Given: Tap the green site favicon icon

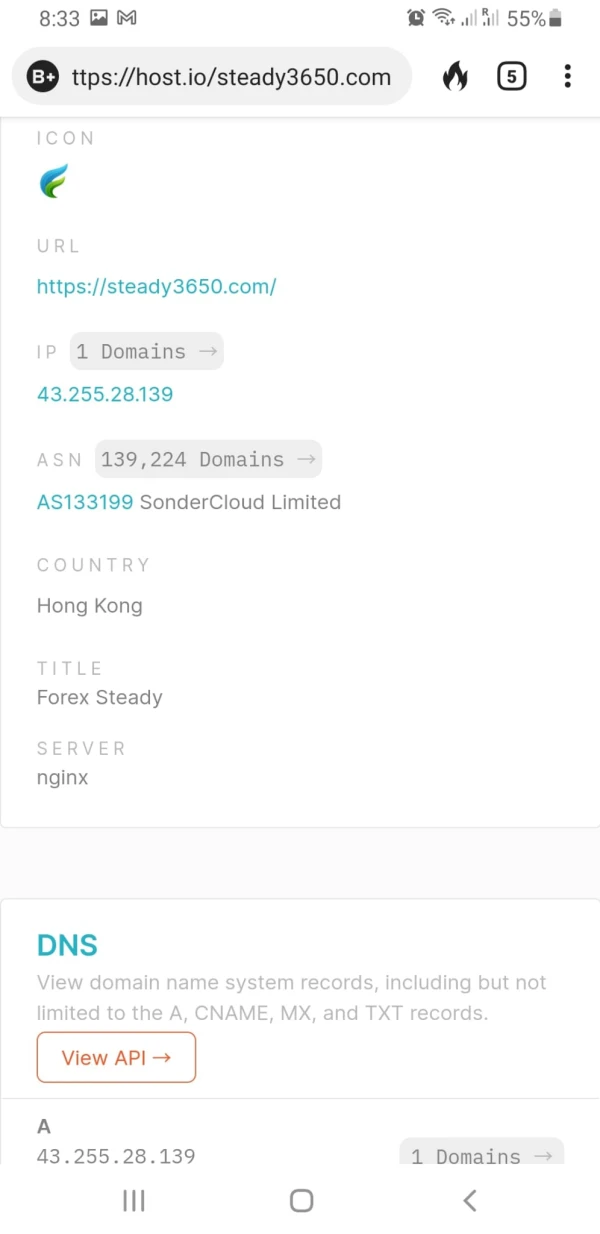Looking at the screenshot, I should pos(53,181).
